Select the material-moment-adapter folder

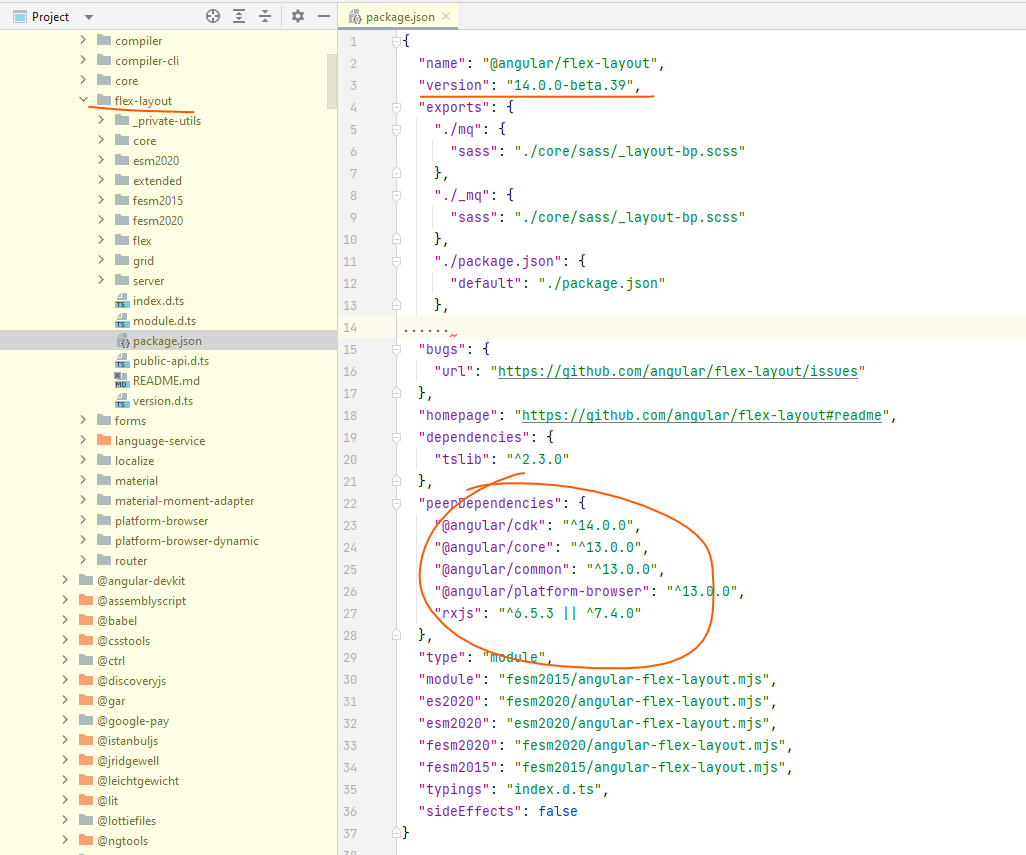tap(185, 500)
